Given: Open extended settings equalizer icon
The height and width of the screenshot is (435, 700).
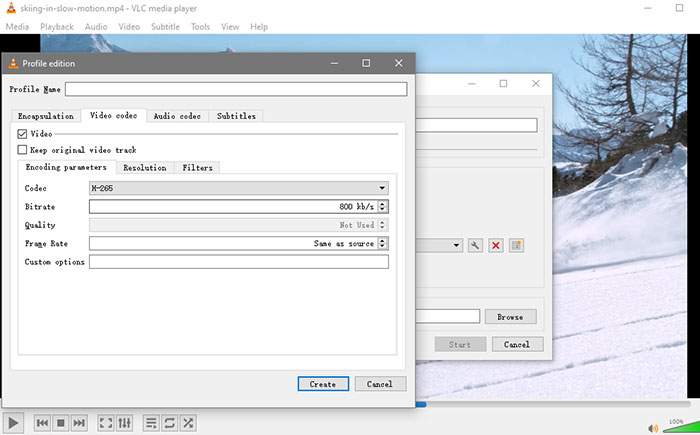Looking at the screenshot, I should click(x=125, y=422).
